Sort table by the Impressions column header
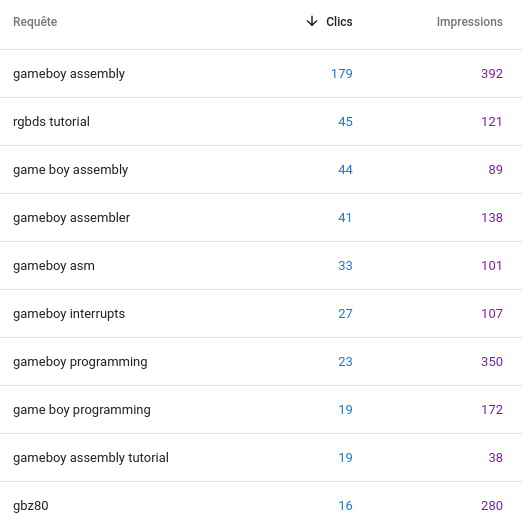Viewport: 522px width, 527px height. 469,22
